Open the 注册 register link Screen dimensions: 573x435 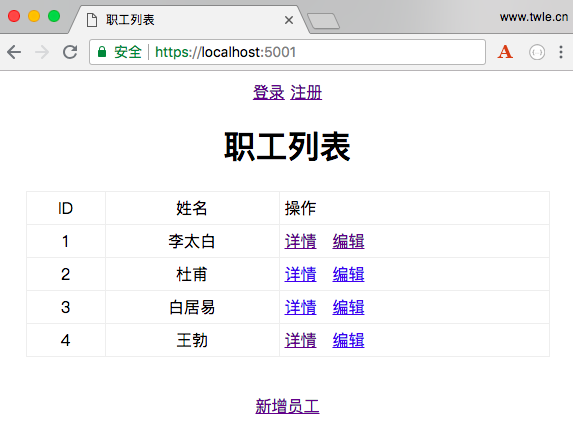tap(306, 92)
